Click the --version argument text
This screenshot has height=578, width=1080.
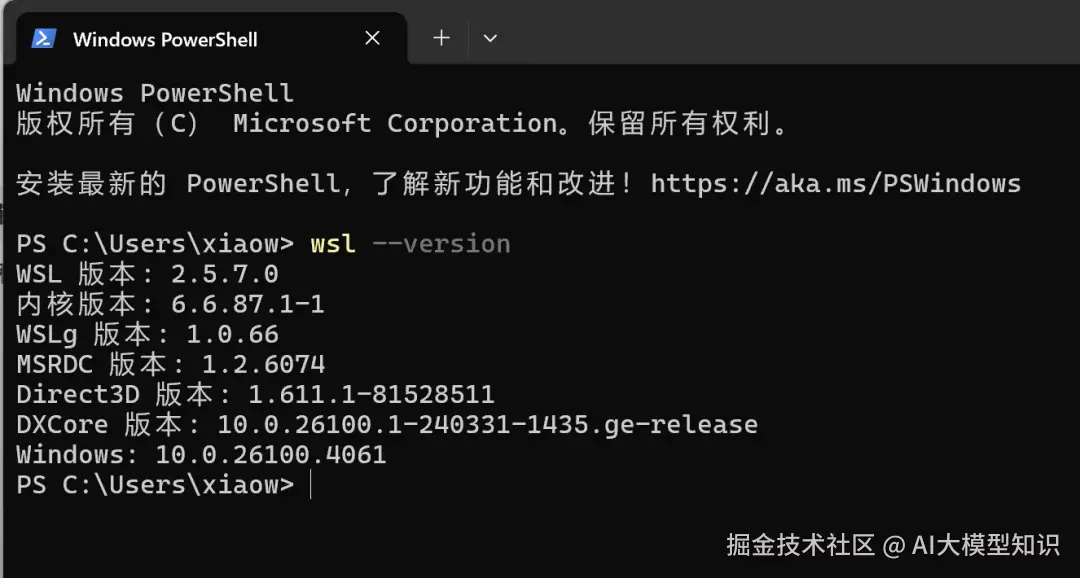440,244
